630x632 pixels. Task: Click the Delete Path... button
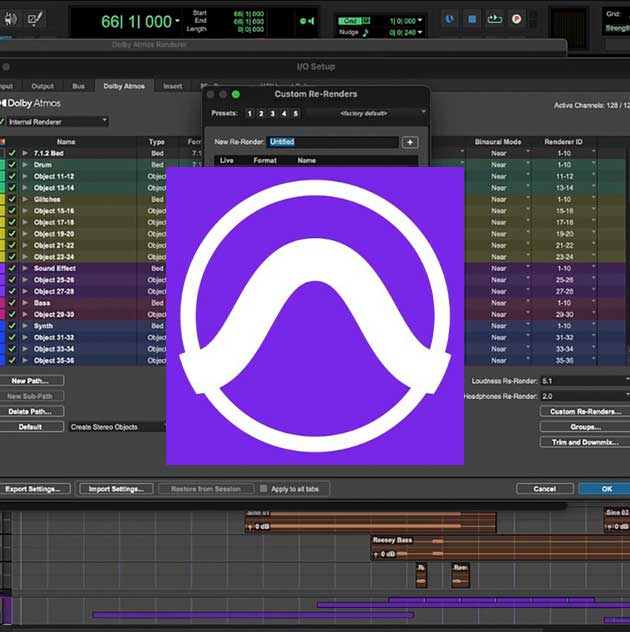(x=30, y=412)
